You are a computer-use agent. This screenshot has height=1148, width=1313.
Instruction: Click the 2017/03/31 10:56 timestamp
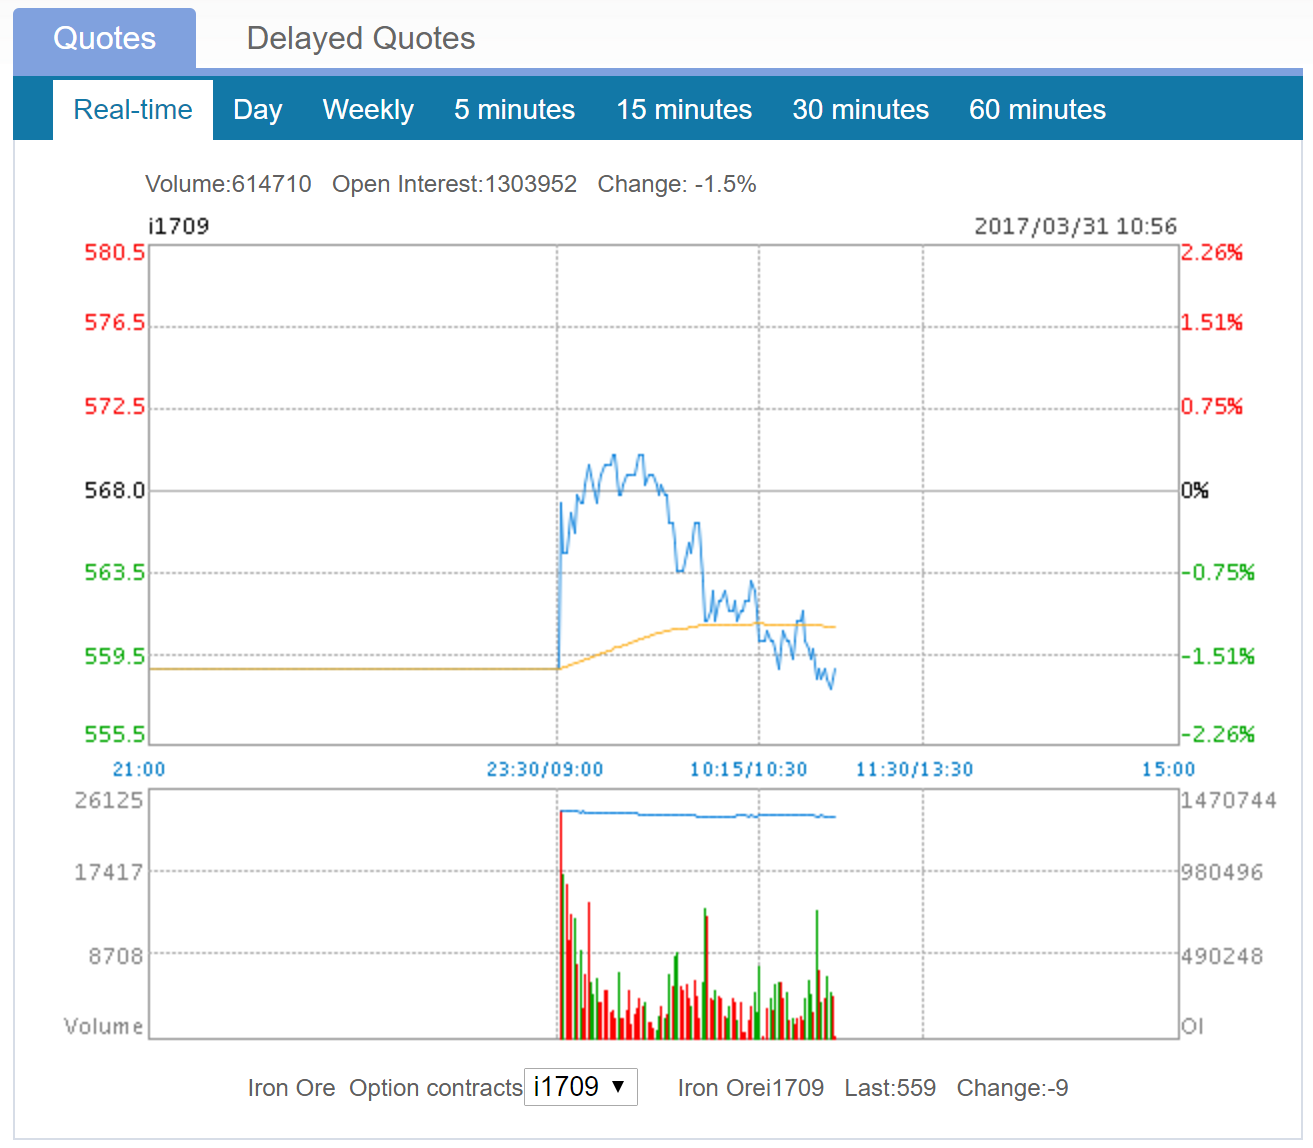pyautogui.click(x=1075, y=226)
